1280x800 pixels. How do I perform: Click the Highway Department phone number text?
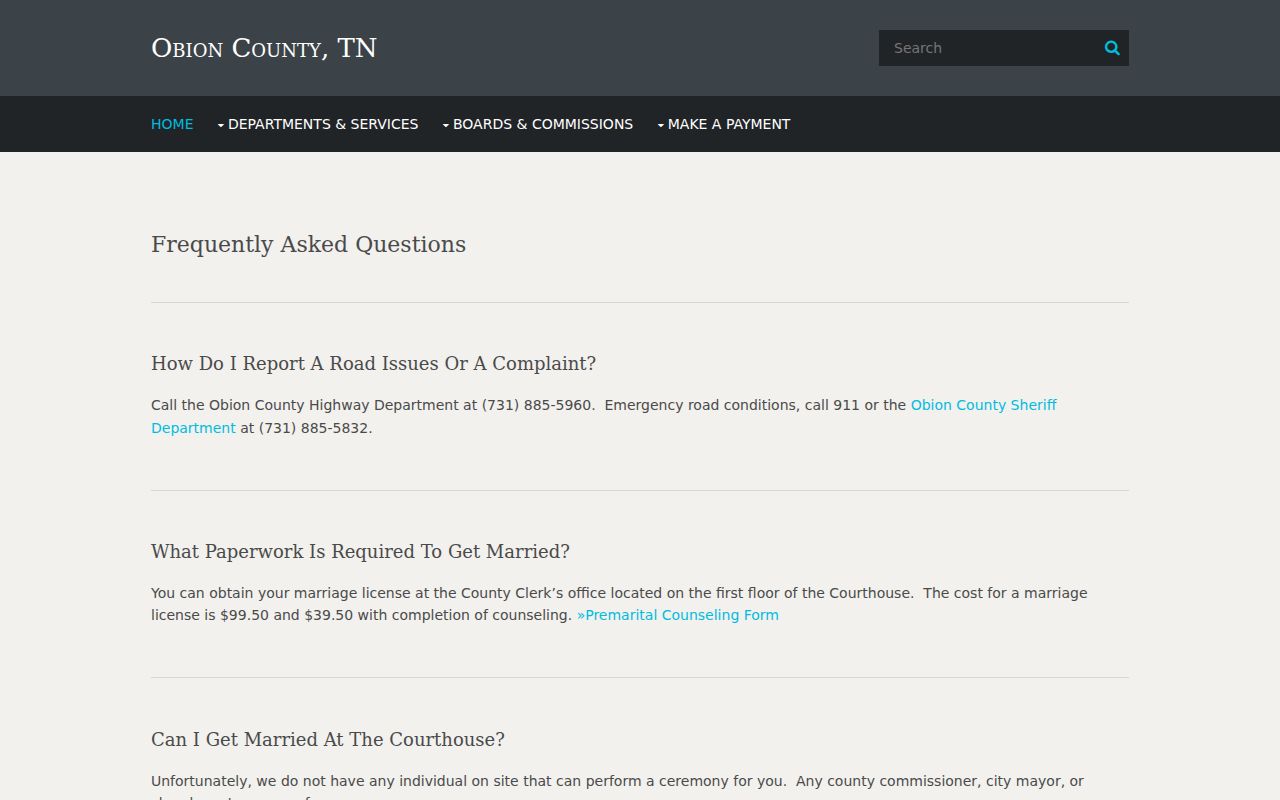click(537, 405)
